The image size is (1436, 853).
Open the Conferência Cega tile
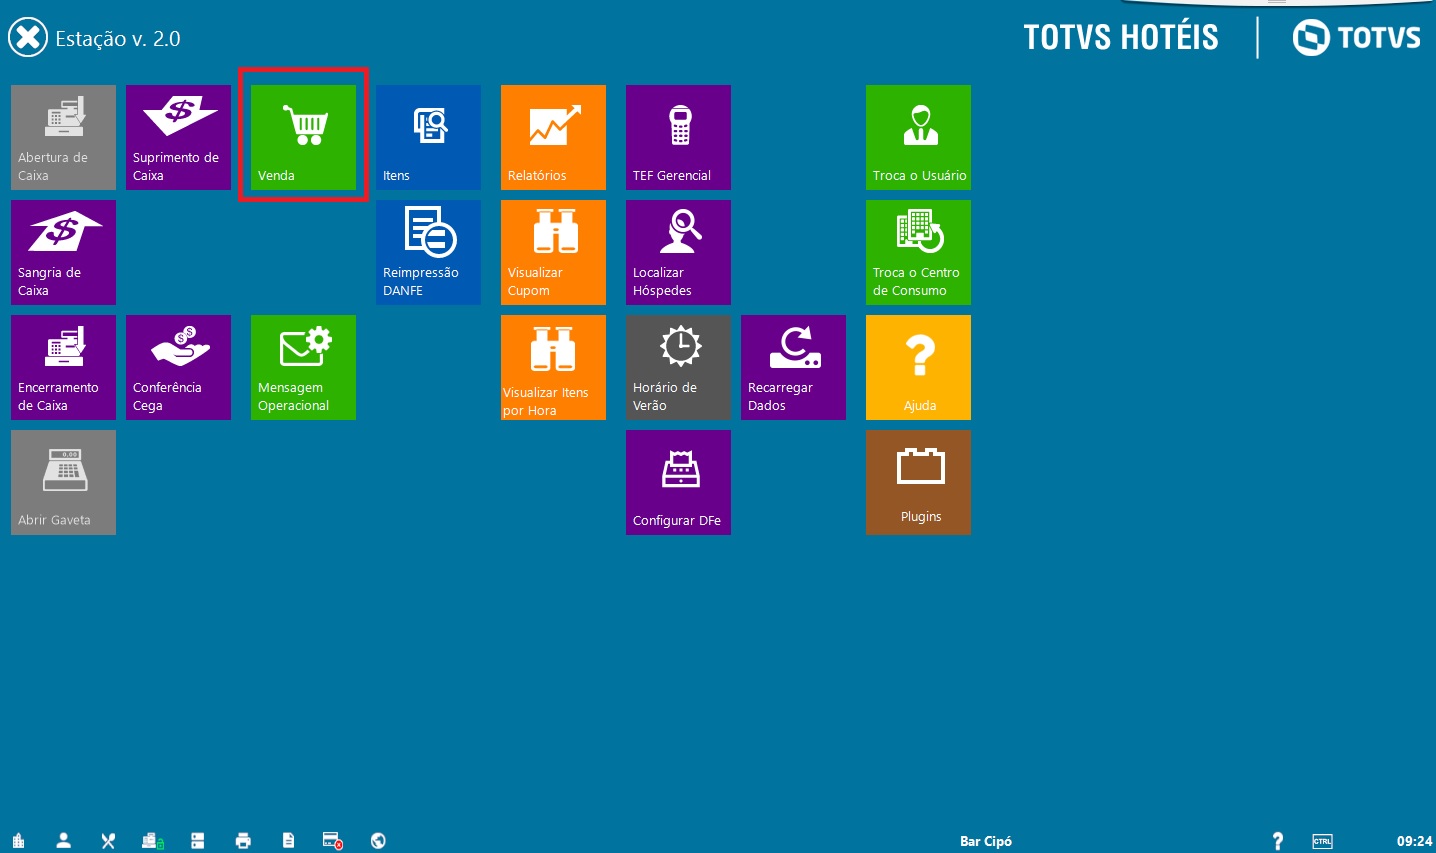coord(178,367)
